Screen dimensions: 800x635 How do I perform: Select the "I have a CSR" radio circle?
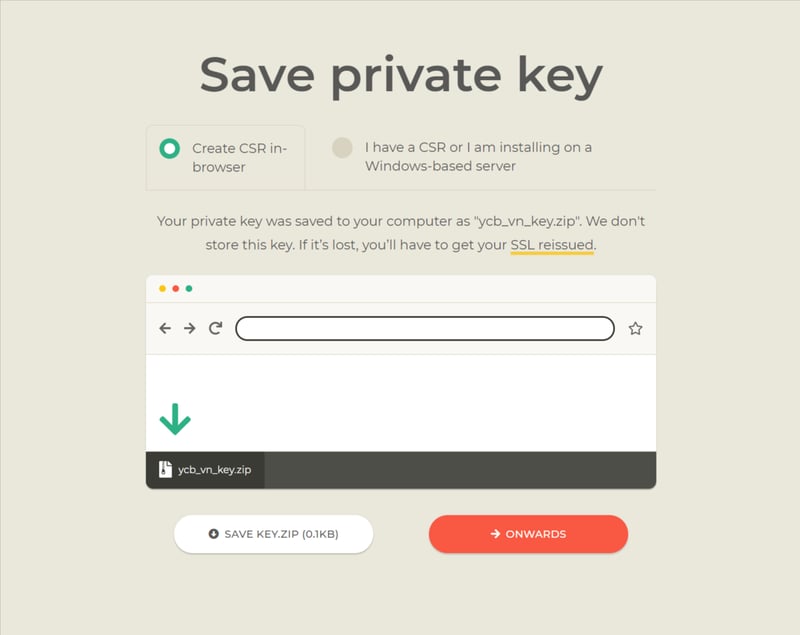coord(343,148)
